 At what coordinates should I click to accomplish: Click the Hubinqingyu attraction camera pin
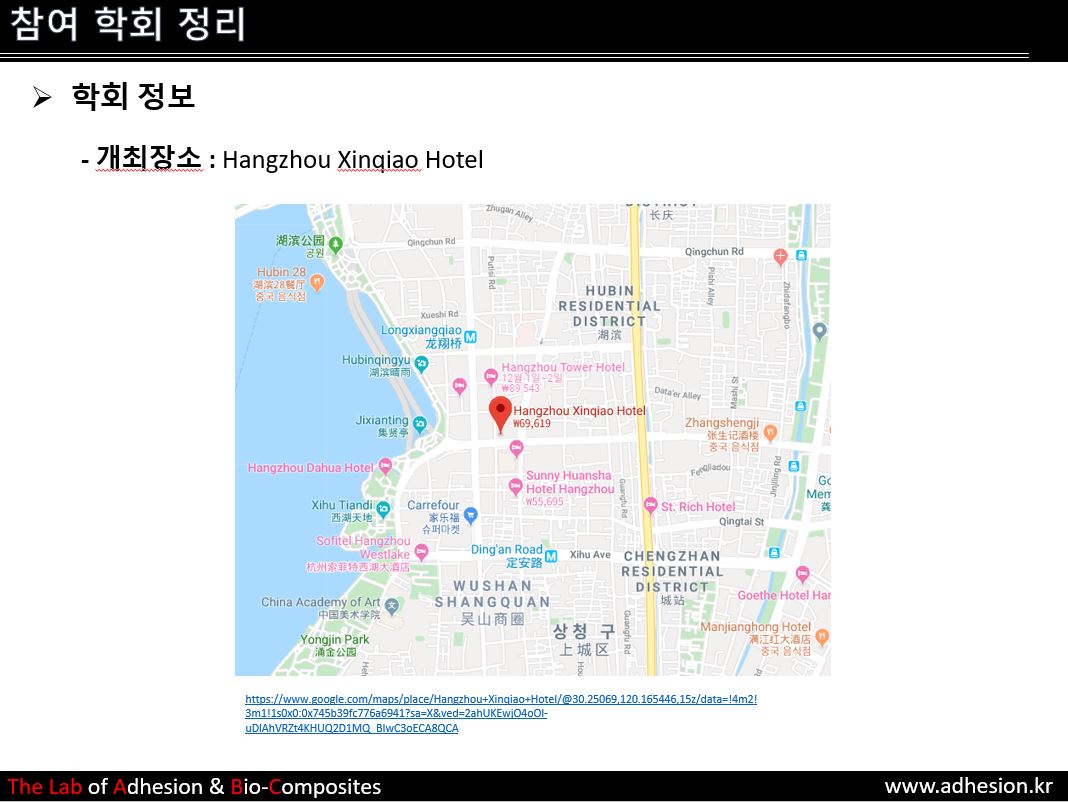click(422, 365)
